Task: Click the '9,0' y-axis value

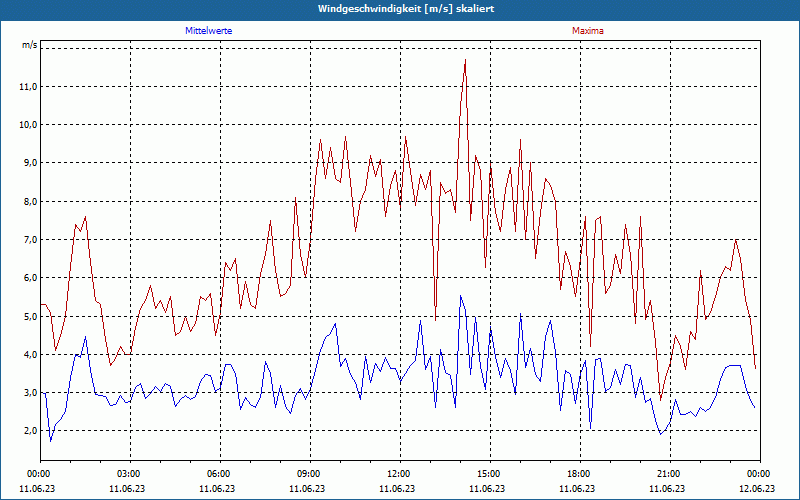Action: 30,163
